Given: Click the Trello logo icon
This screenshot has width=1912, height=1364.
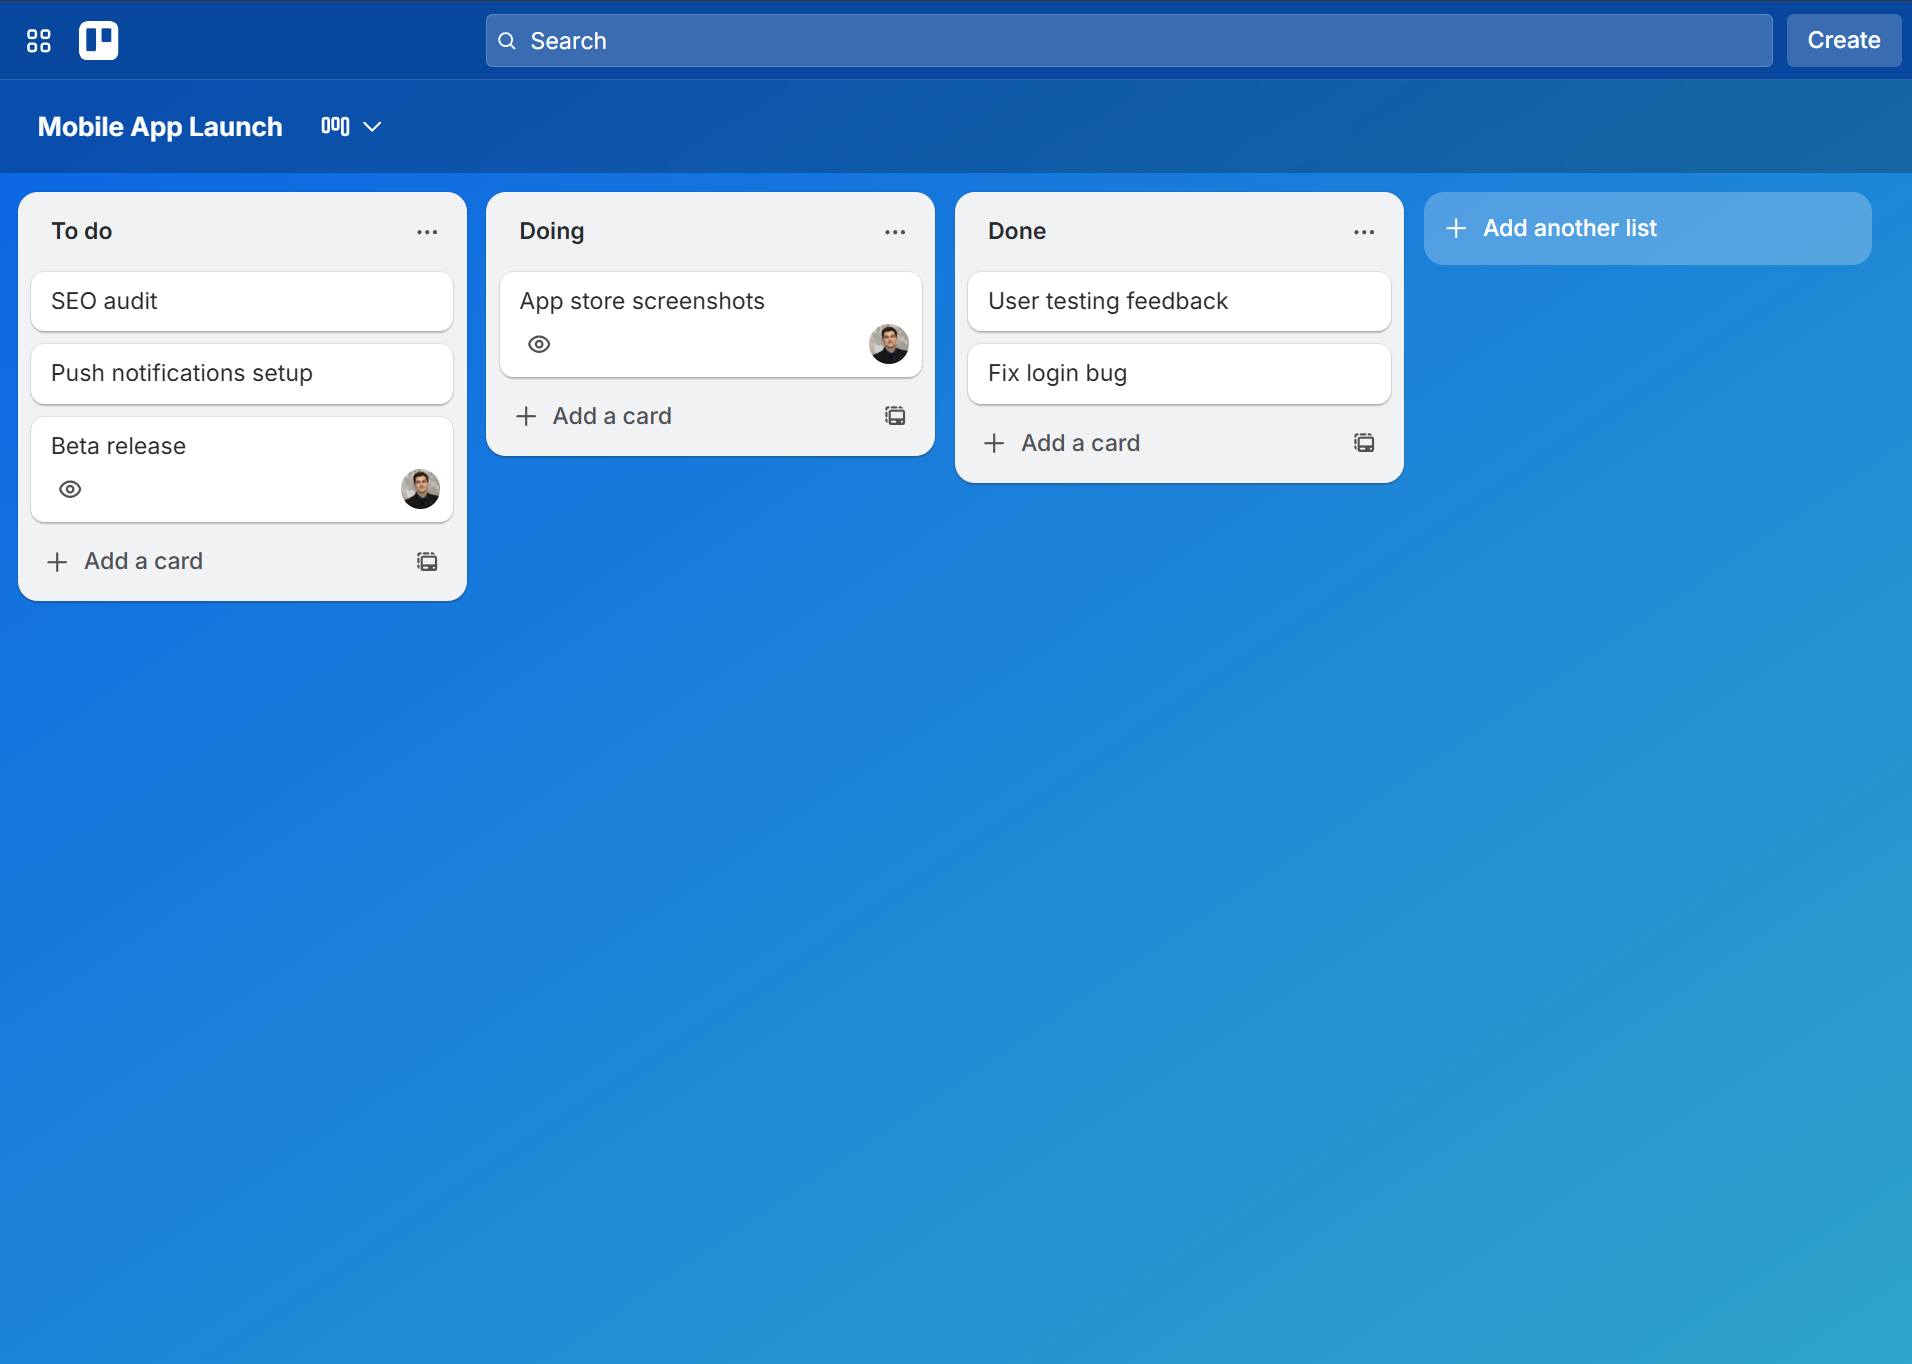Looking at the screenshot, I should pos(99,40).
